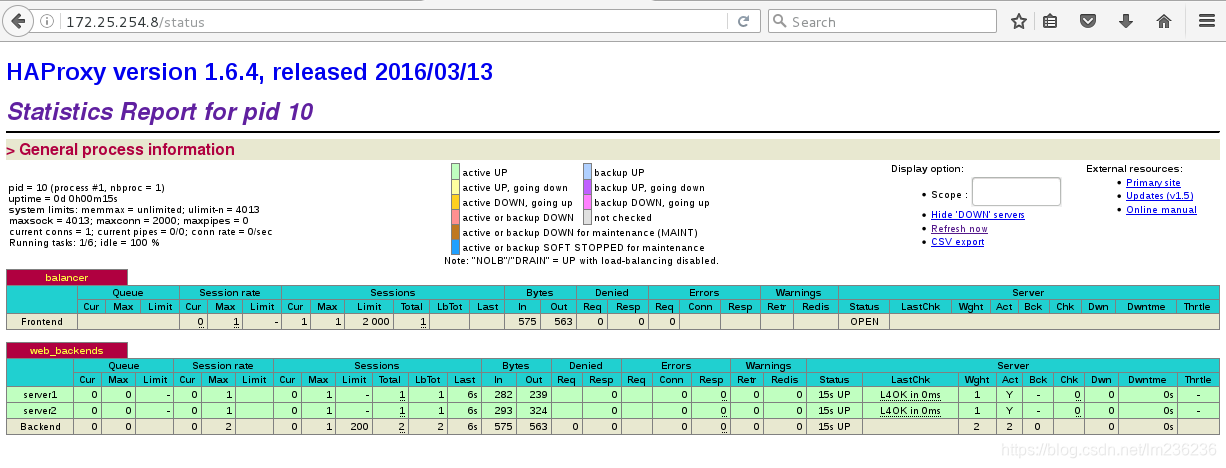Click the active UP green legend swatch

click(x=455, y=172)
